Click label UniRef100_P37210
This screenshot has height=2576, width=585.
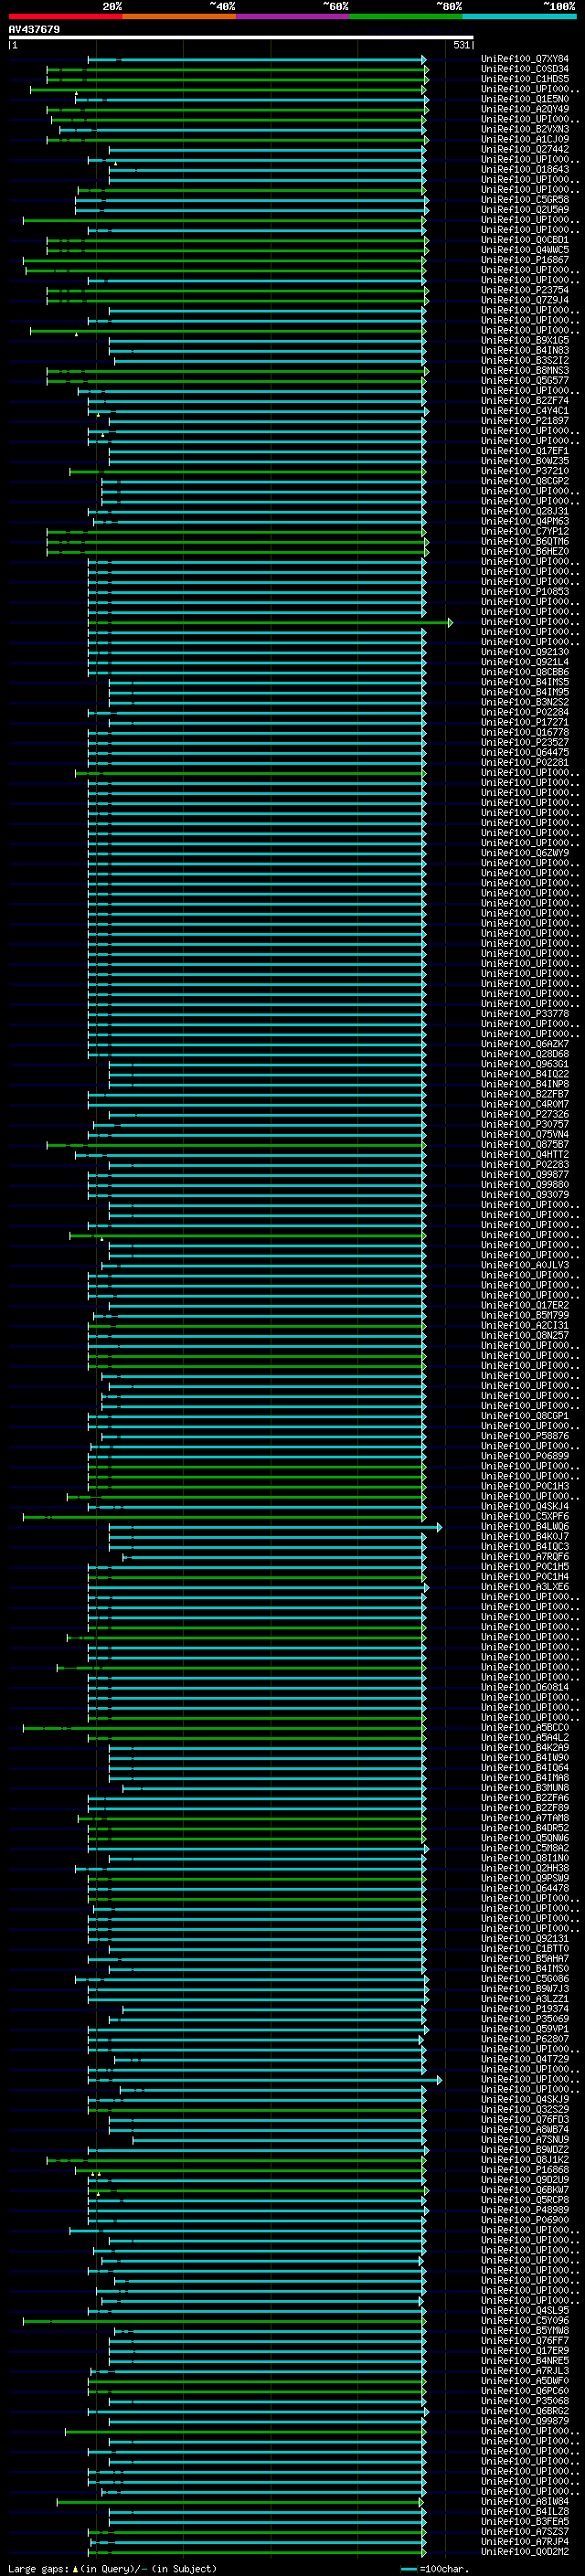point(525,471)
